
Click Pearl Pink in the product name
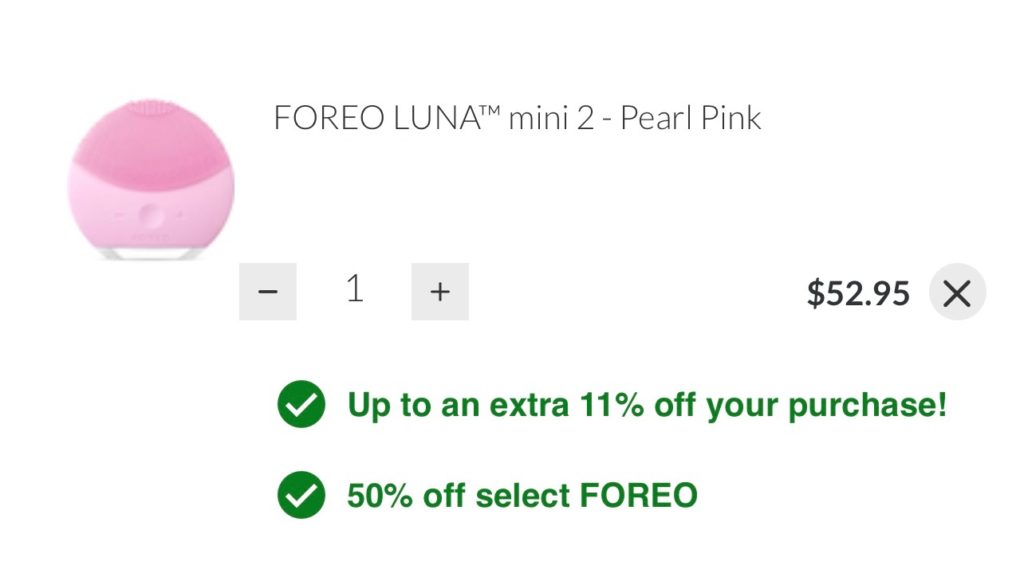pyautogui.click(x=690, y=119)
